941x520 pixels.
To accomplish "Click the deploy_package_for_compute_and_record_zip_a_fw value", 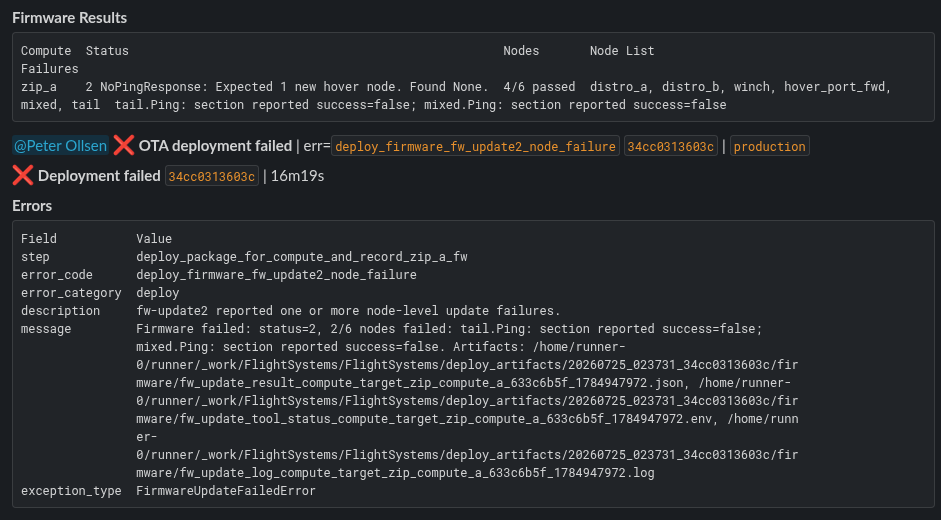I will (x=302, y=257).
